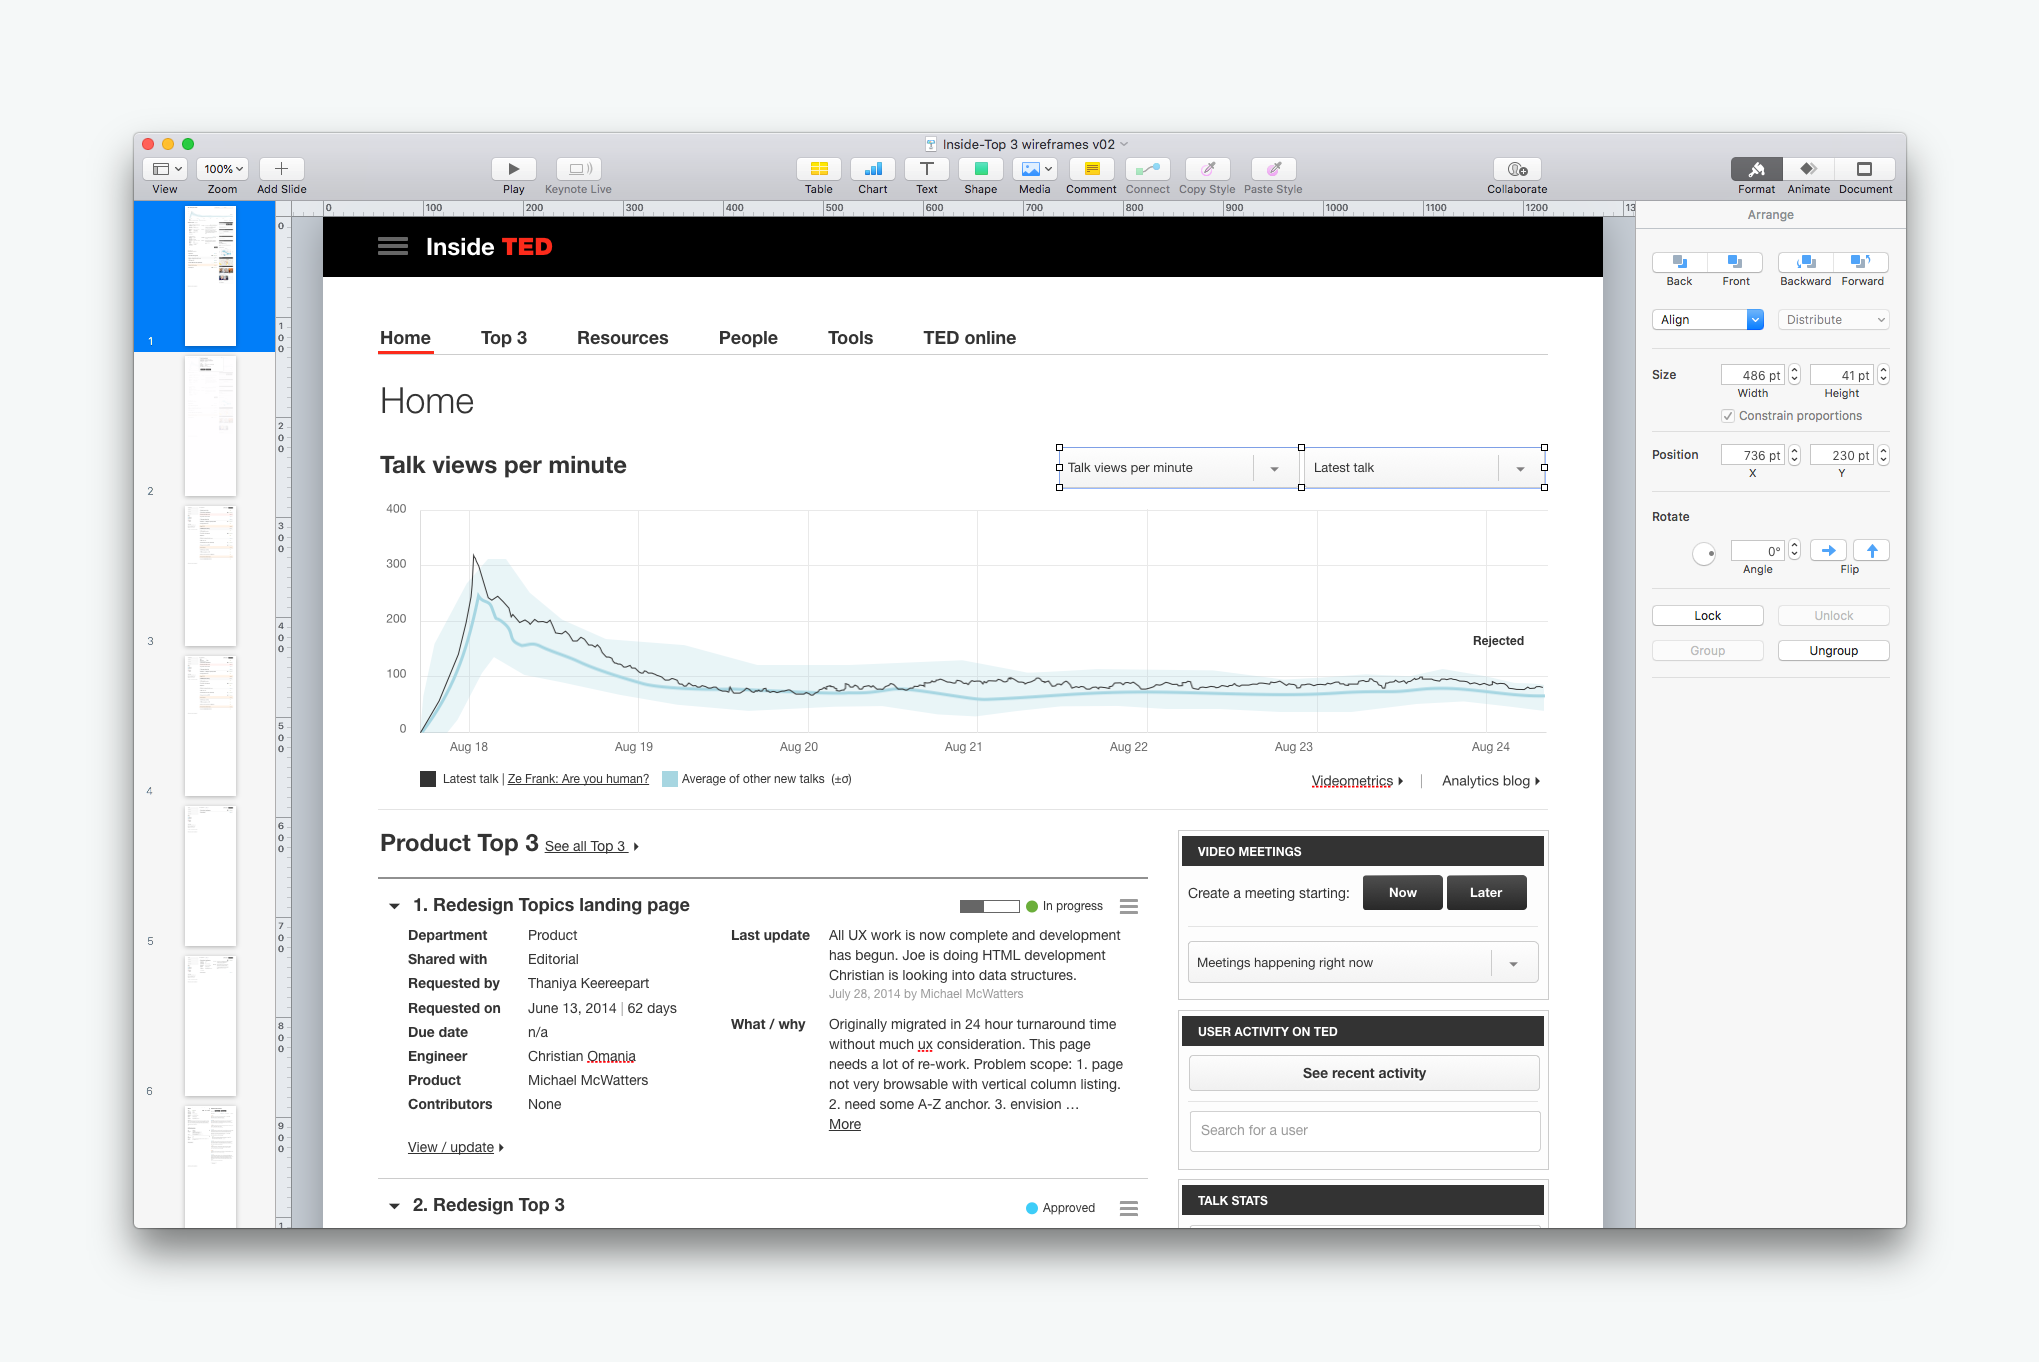Select the Tools nav tab
2039x1362 pixels.
(x=851, y=338)
